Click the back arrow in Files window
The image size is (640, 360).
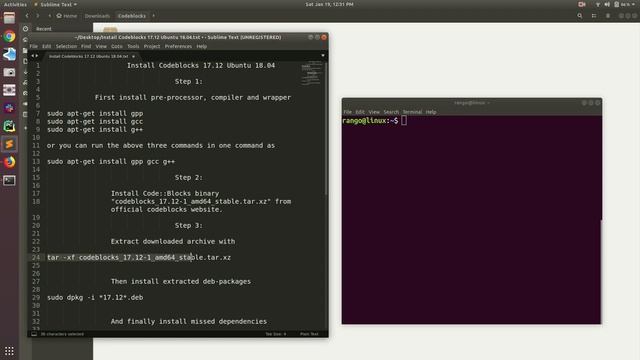[27, 16]
